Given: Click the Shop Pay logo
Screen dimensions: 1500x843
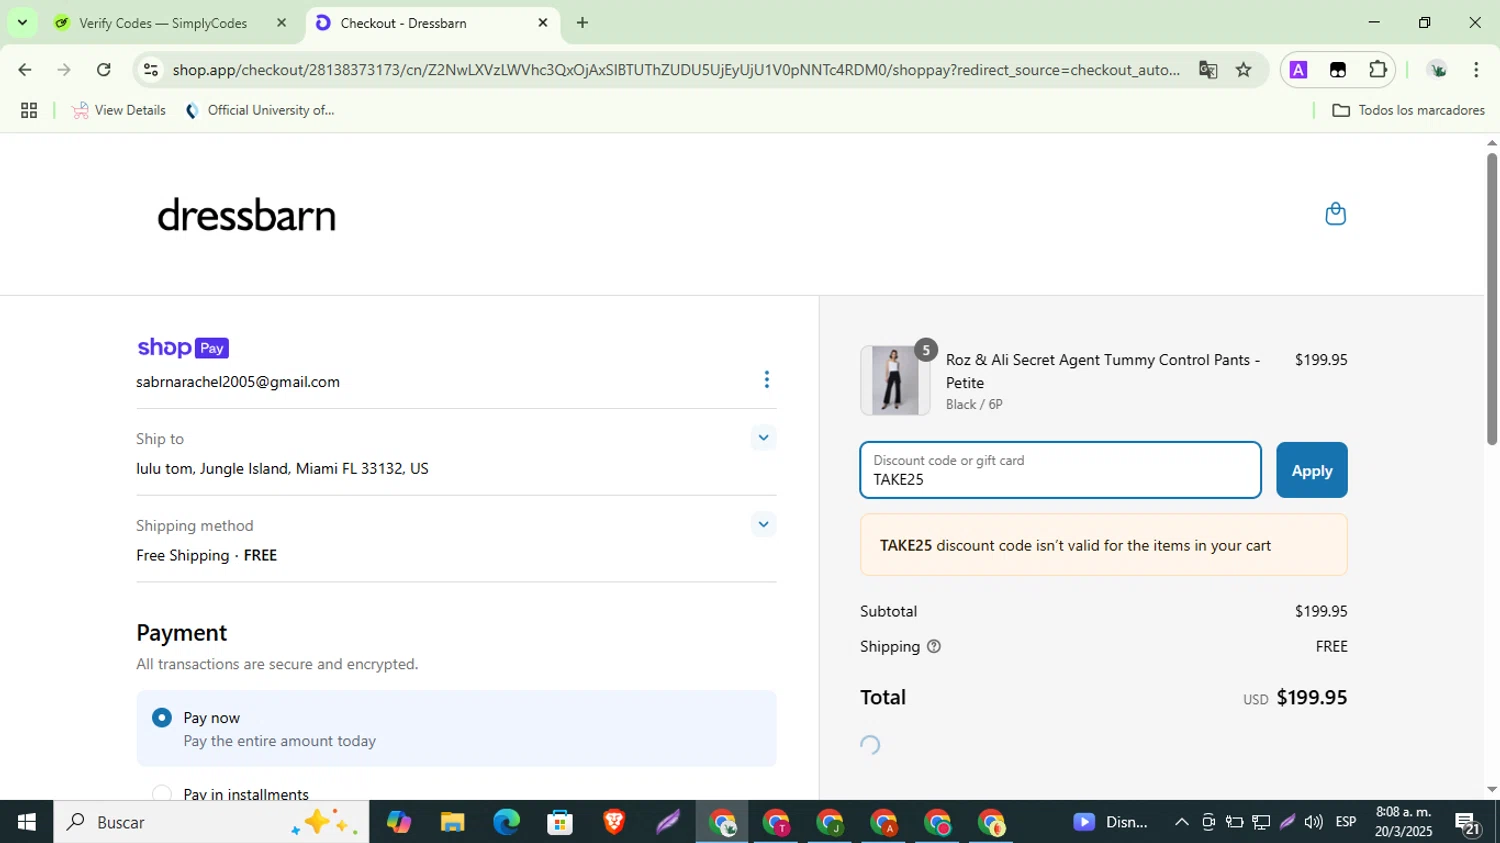Looking at the screenshot, I should (183, 348).
